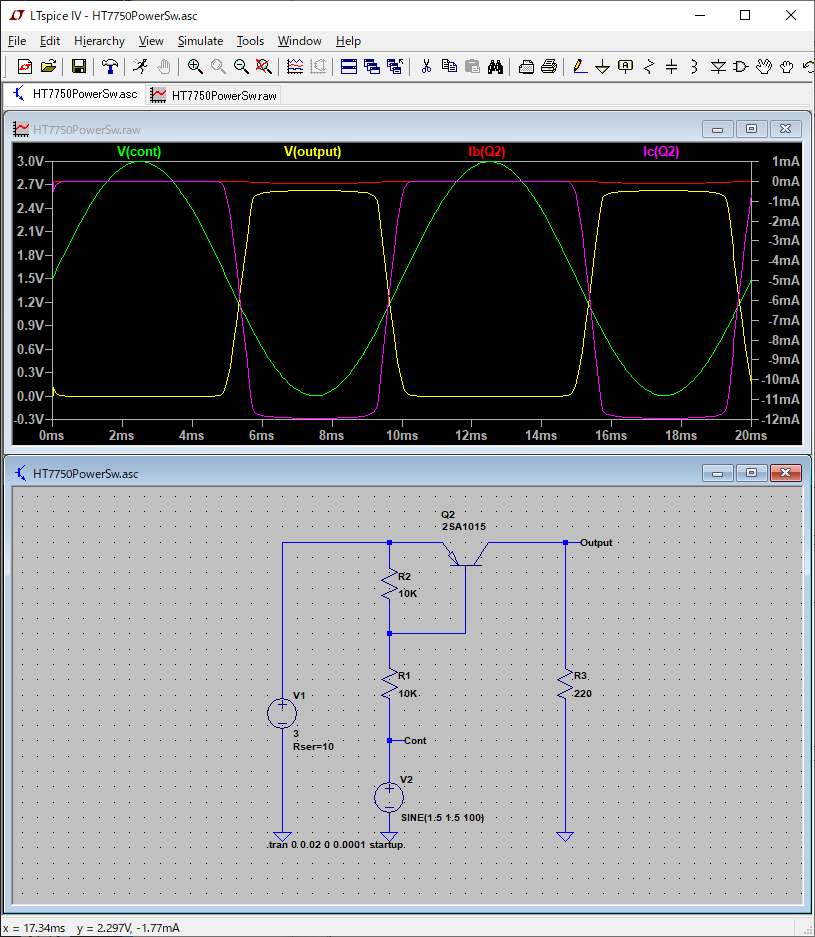
Task: Open the Control Panel hammer icon
Action: [109, 66]
